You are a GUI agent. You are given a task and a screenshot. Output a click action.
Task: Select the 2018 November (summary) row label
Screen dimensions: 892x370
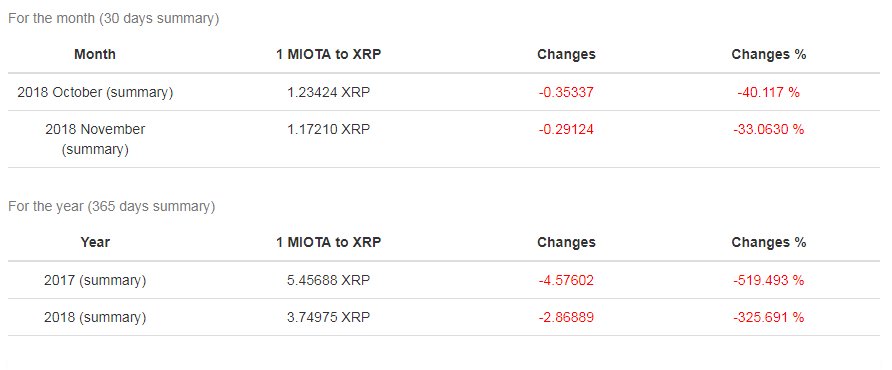(x=95, y=139)
